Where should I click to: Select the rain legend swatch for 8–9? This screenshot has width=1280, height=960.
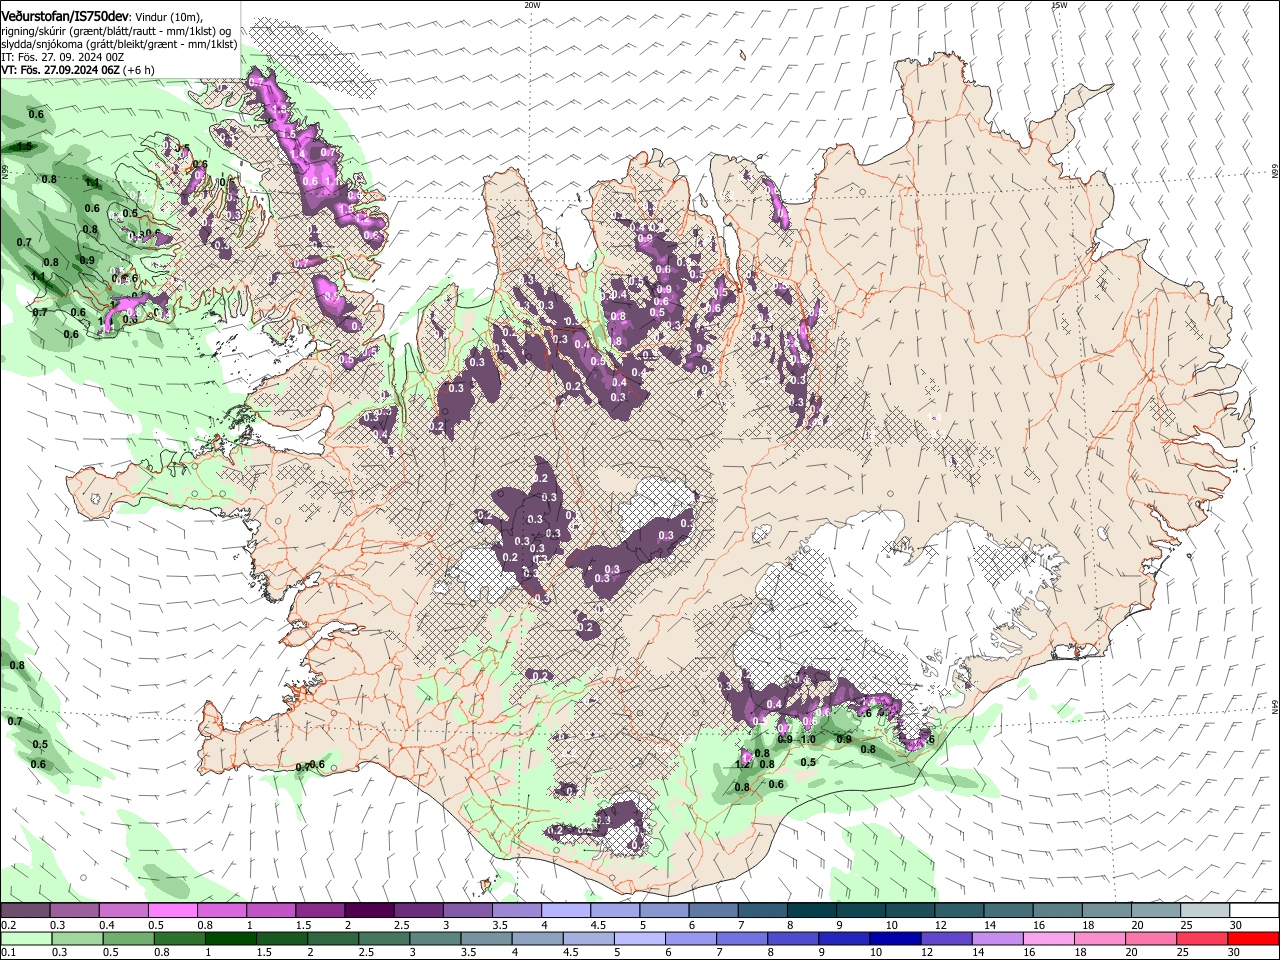coord(793,939)
